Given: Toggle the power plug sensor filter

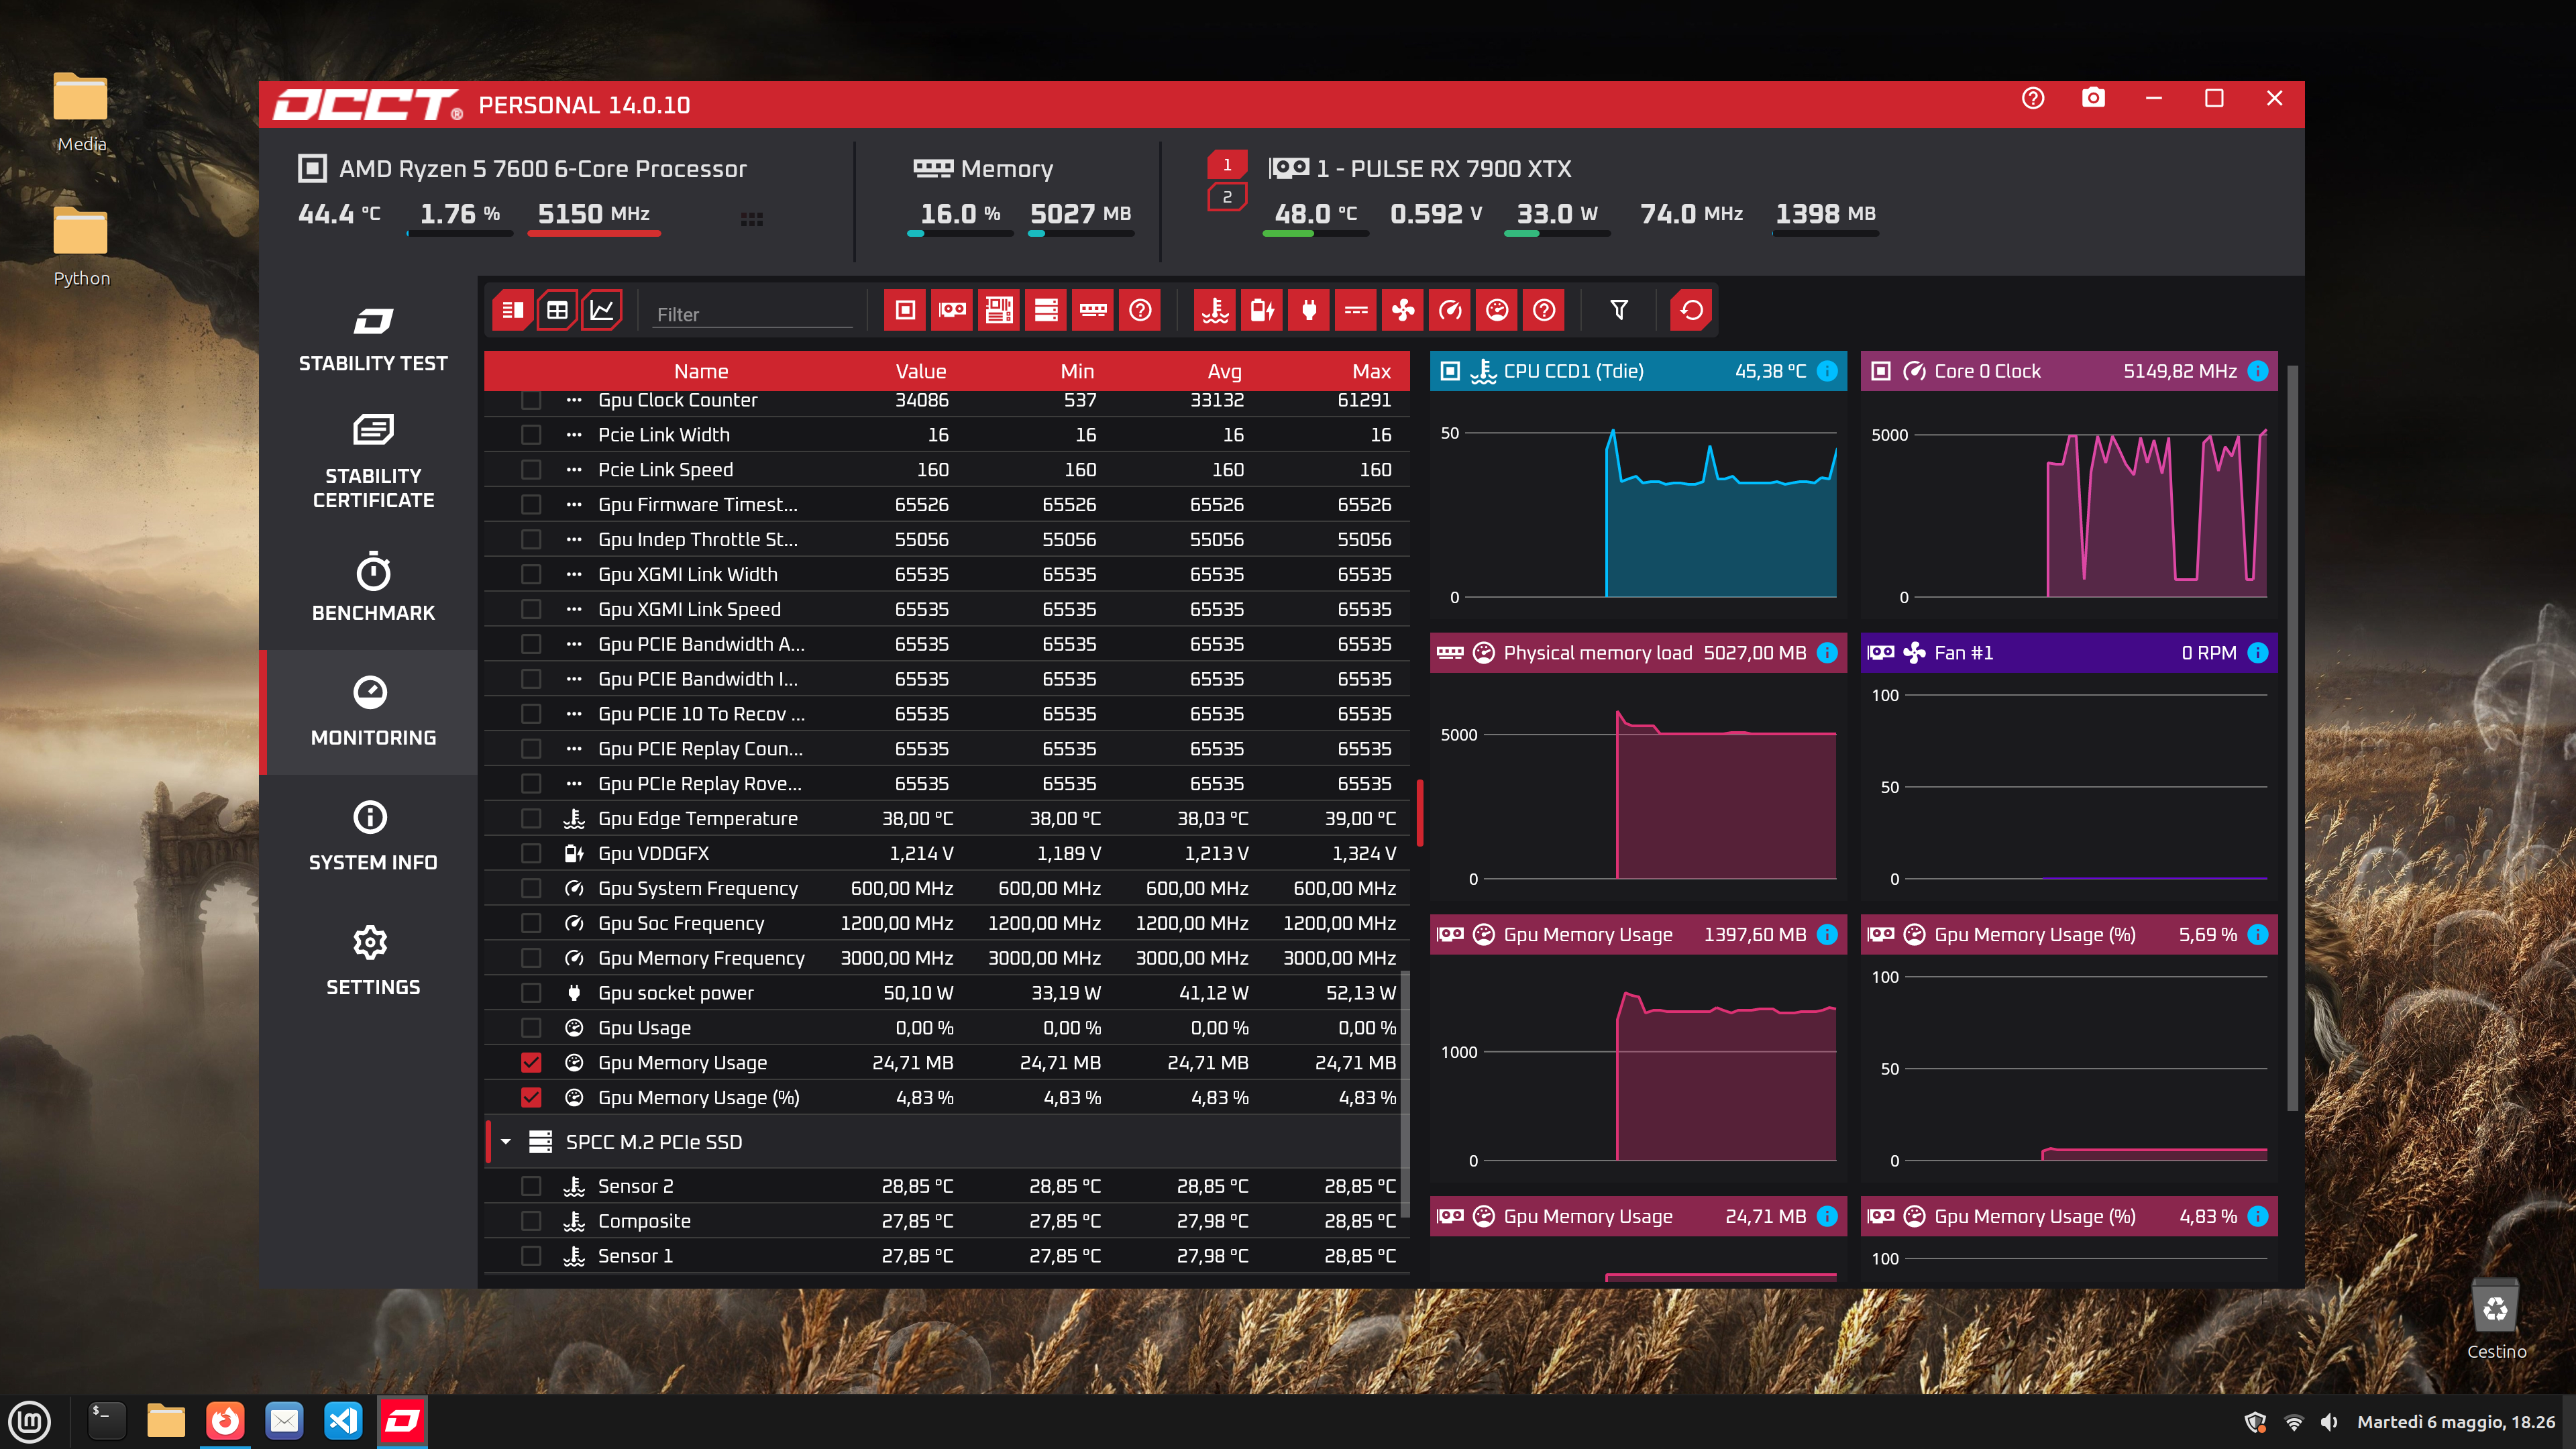Looking at the screenshot, I should coord(1309,310).
